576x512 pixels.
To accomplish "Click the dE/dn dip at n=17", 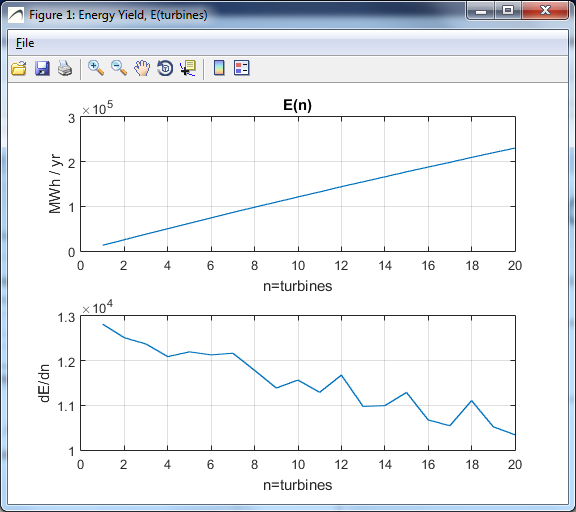I will click(450, 425).
